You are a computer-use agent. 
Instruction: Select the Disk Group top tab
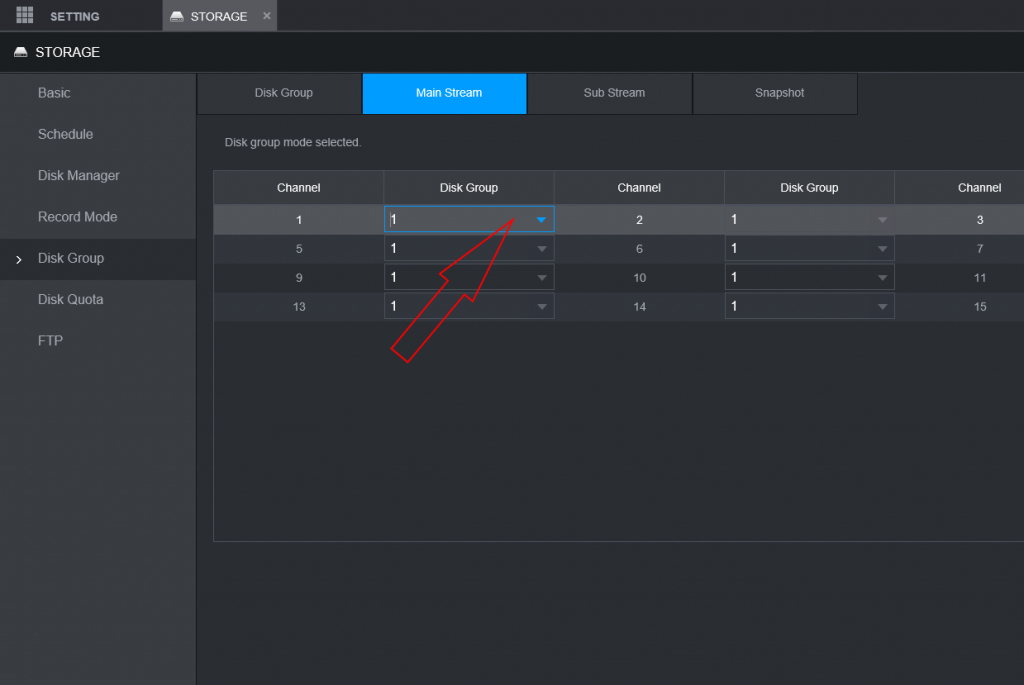pos(283,93)
